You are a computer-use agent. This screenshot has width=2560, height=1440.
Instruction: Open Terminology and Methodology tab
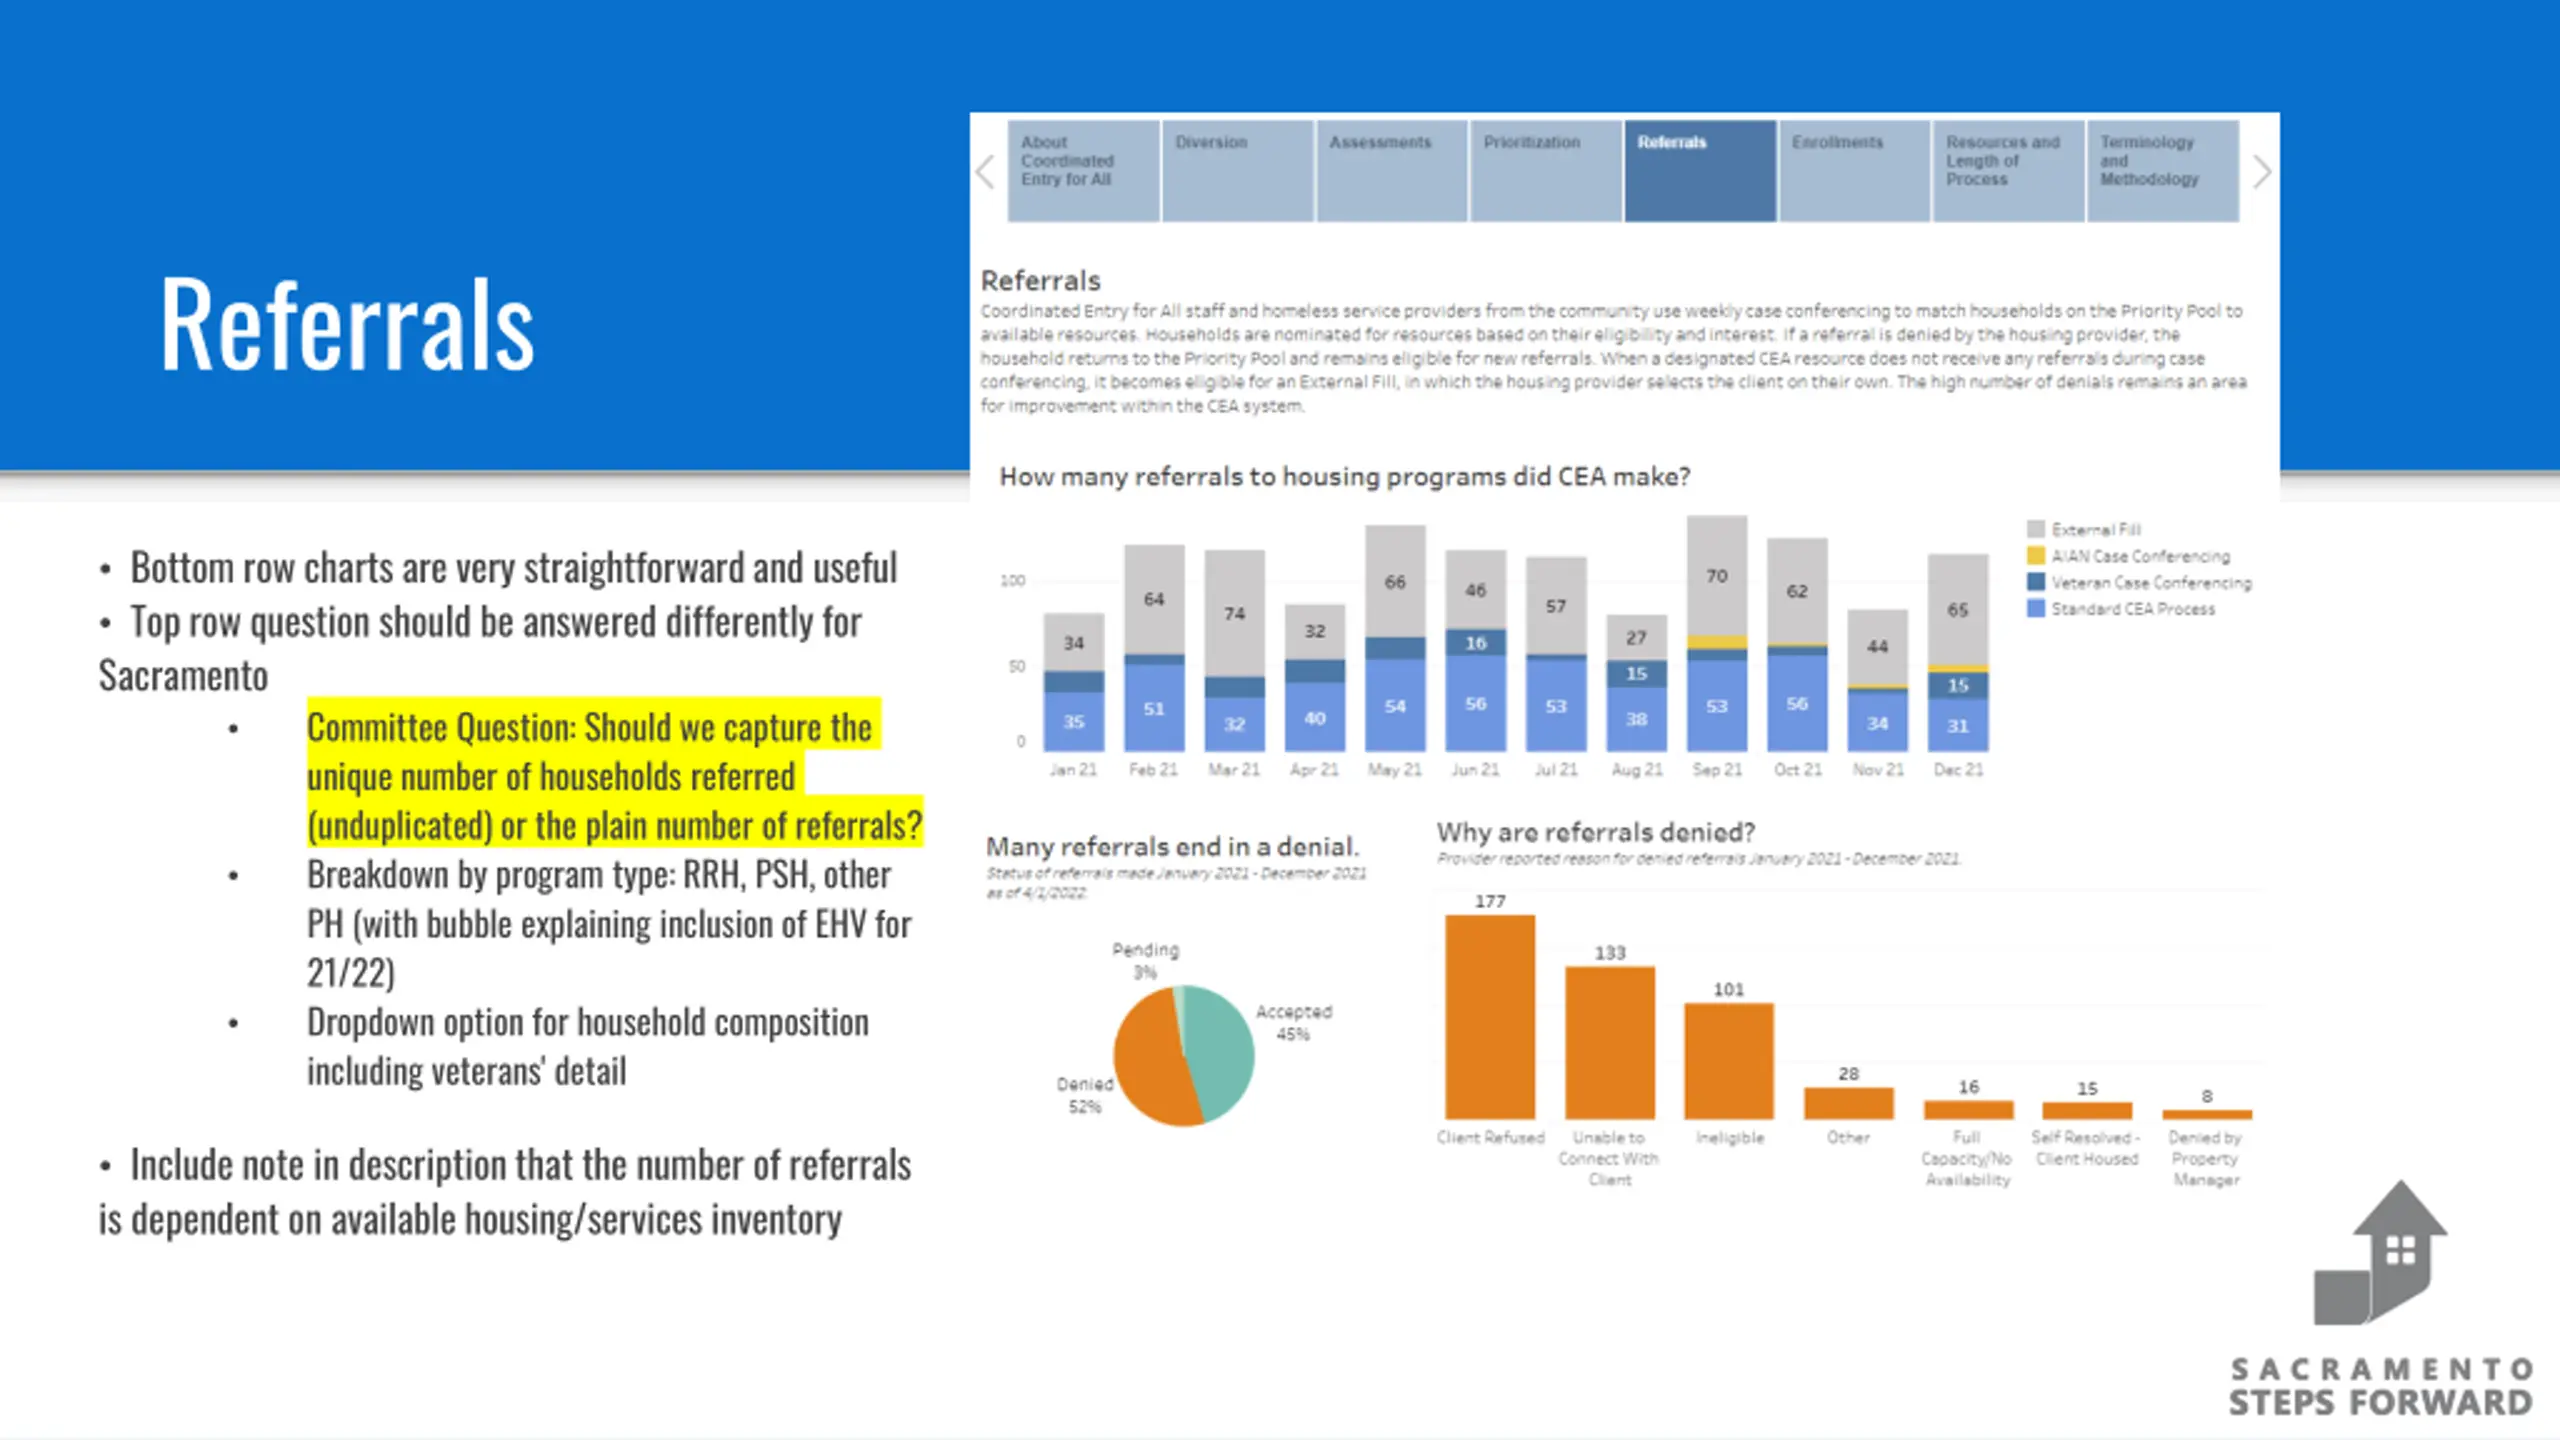tap(2162, 171)
